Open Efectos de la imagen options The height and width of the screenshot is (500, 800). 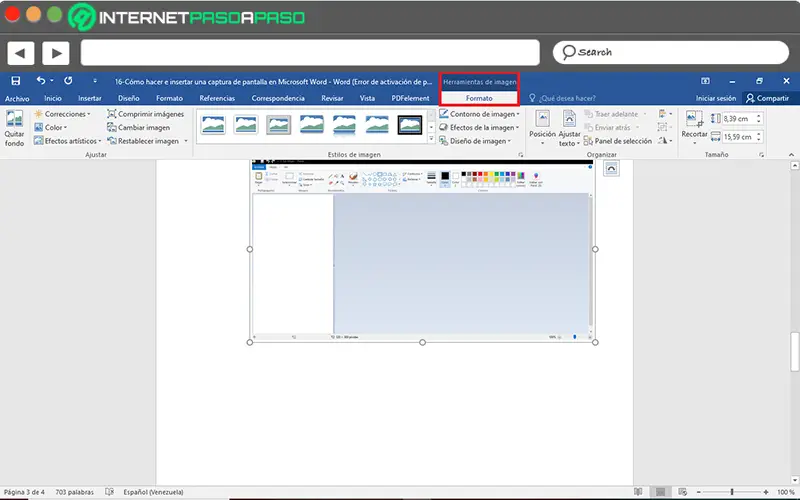(479, 128)
